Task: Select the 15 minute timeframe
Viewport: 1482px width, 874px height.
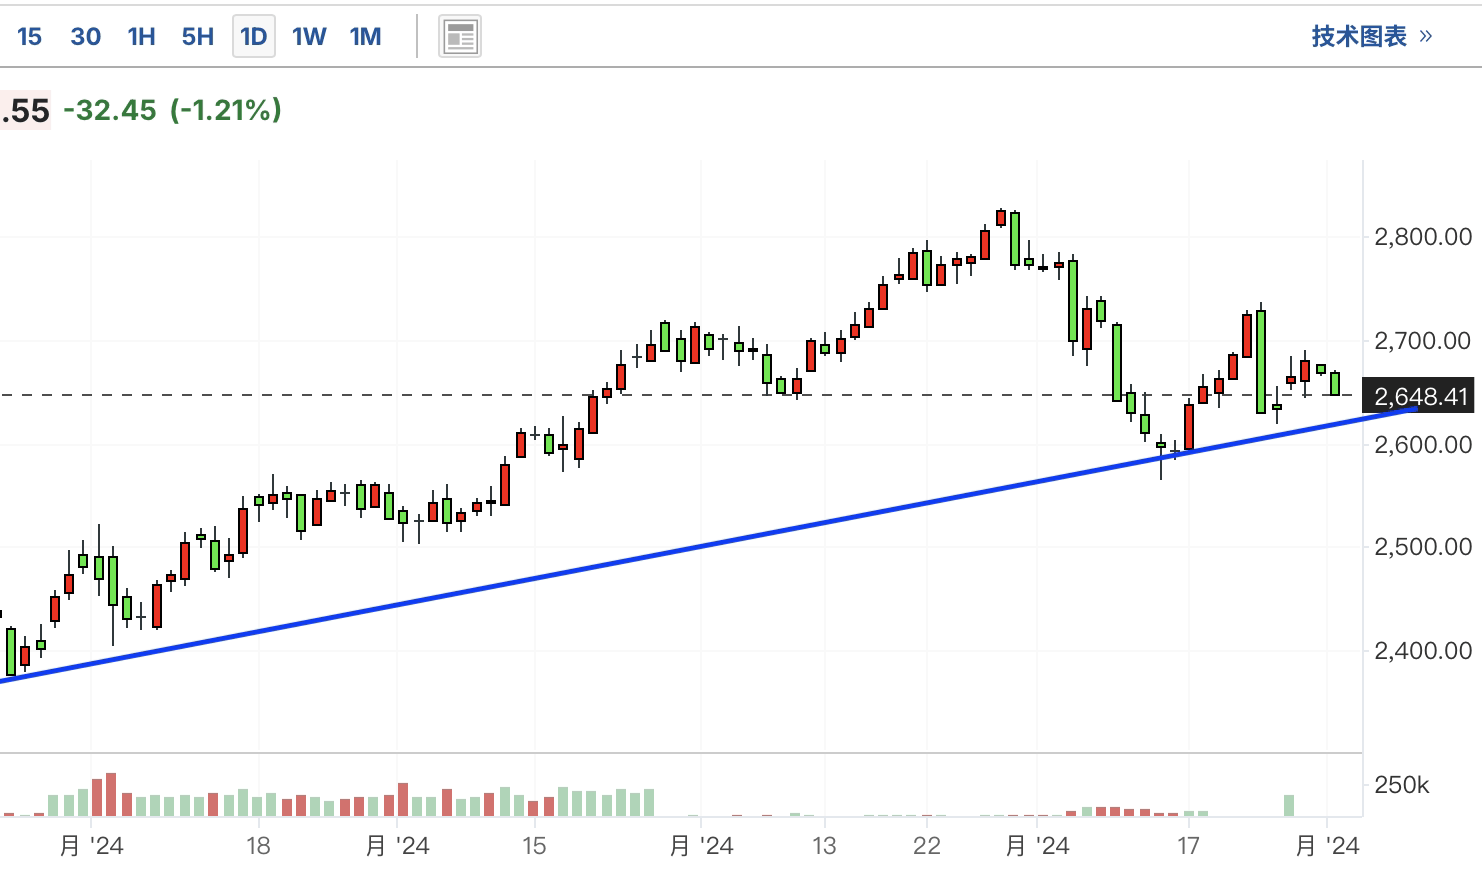Action: (x=29, y=37)
